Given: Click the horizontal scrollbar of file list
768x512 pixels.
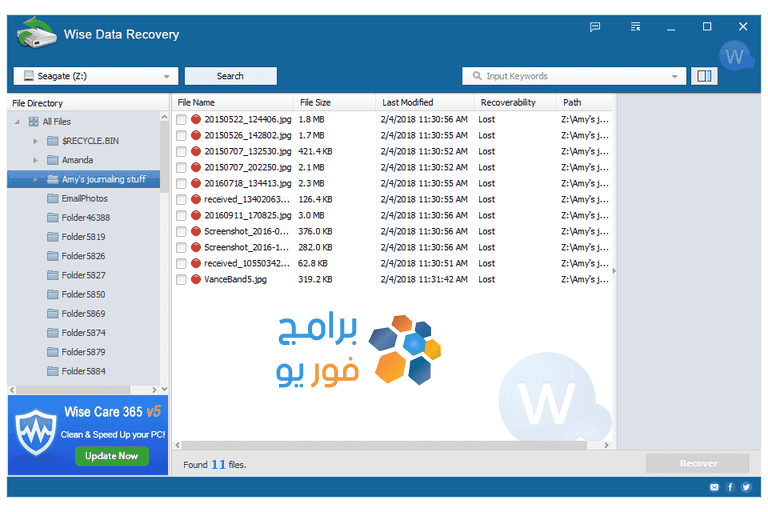Looking at the screenshot, I should 384,445.
